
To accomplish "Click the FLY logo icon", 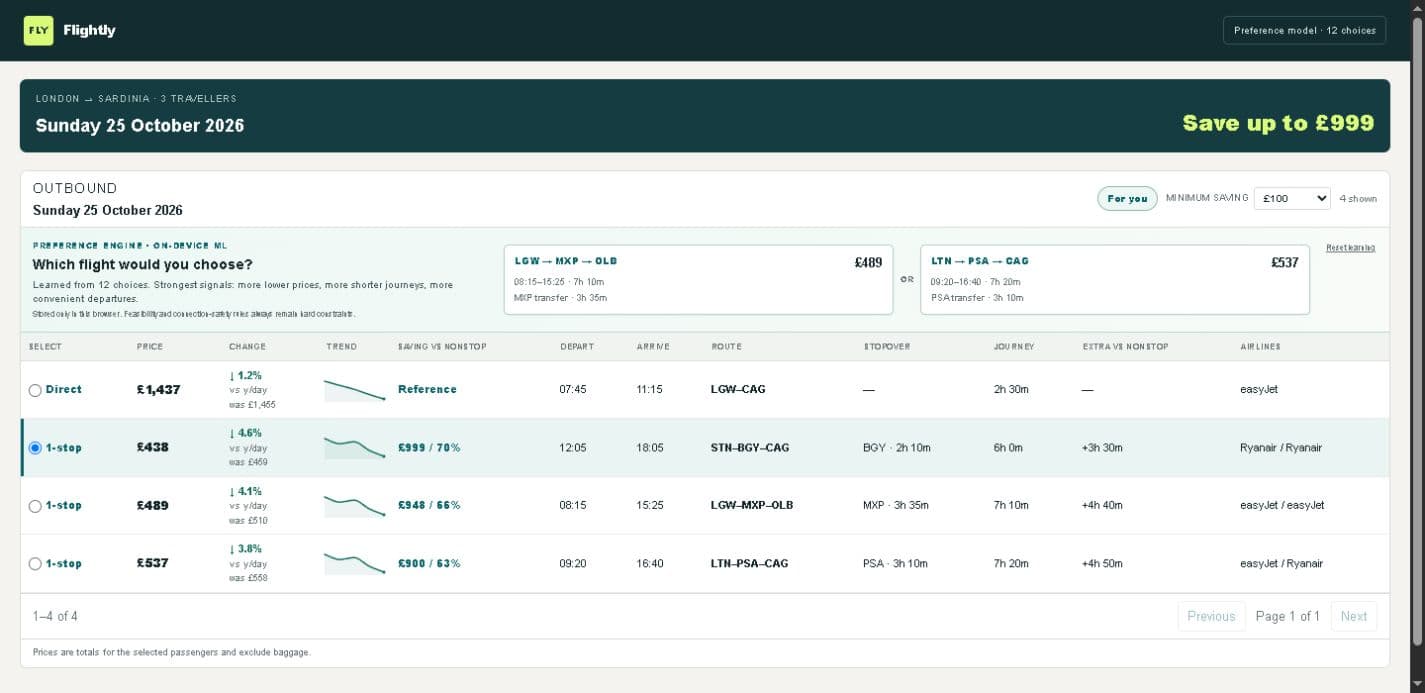I will pyautogui.click(x=38, y=30).
